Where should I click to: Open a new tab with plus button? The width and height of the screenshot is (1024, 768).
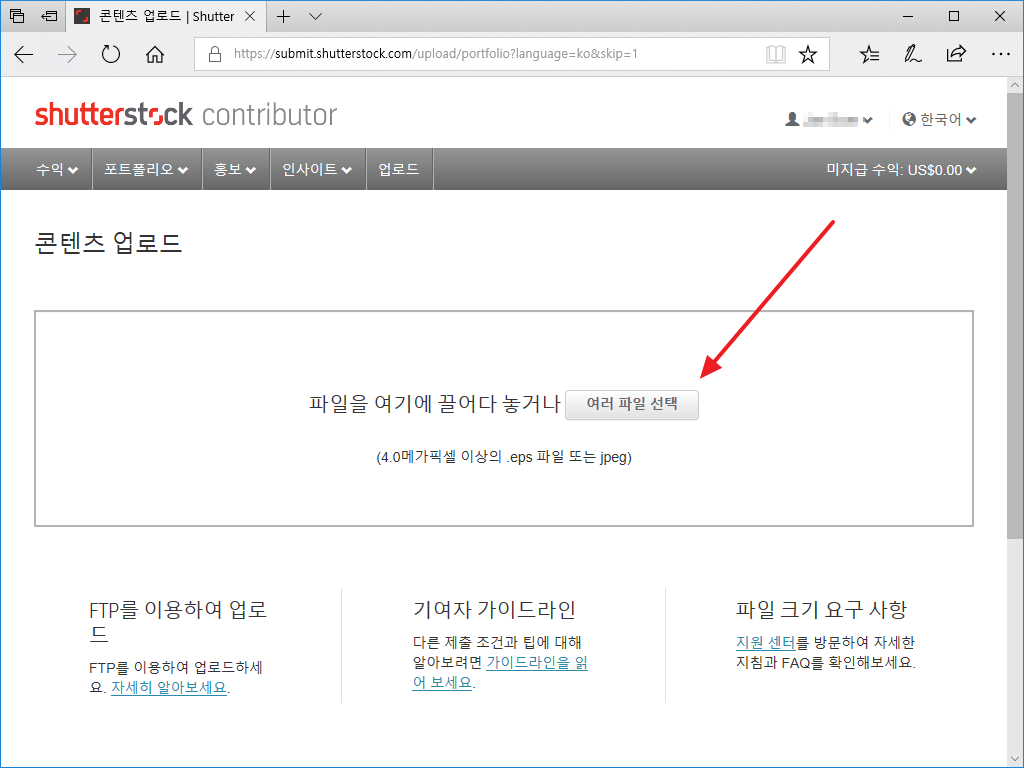pyautogui.click(x=284, y=16)
